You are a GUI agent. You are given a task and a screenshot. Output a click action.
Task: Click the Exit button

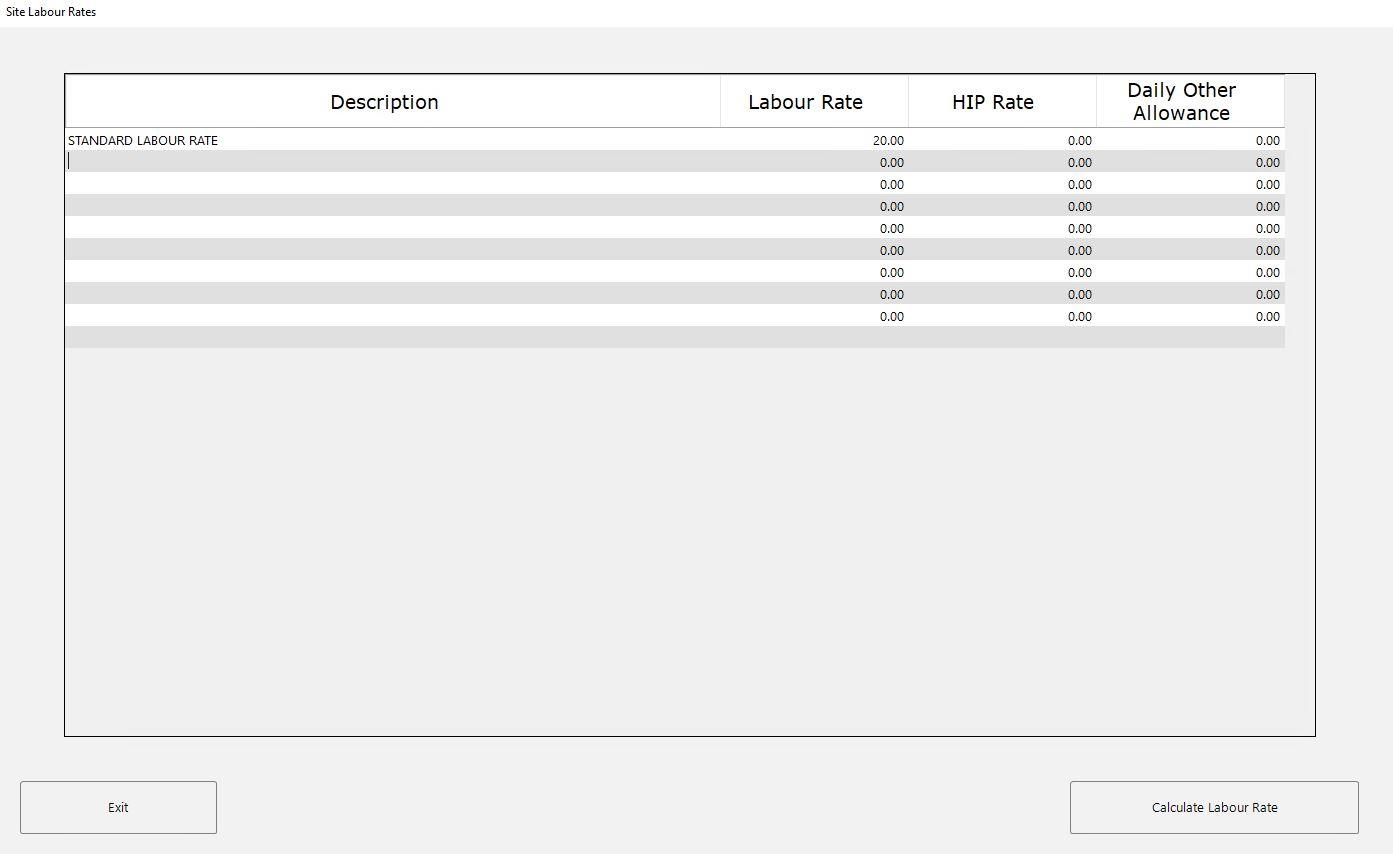tap(117, 807)
